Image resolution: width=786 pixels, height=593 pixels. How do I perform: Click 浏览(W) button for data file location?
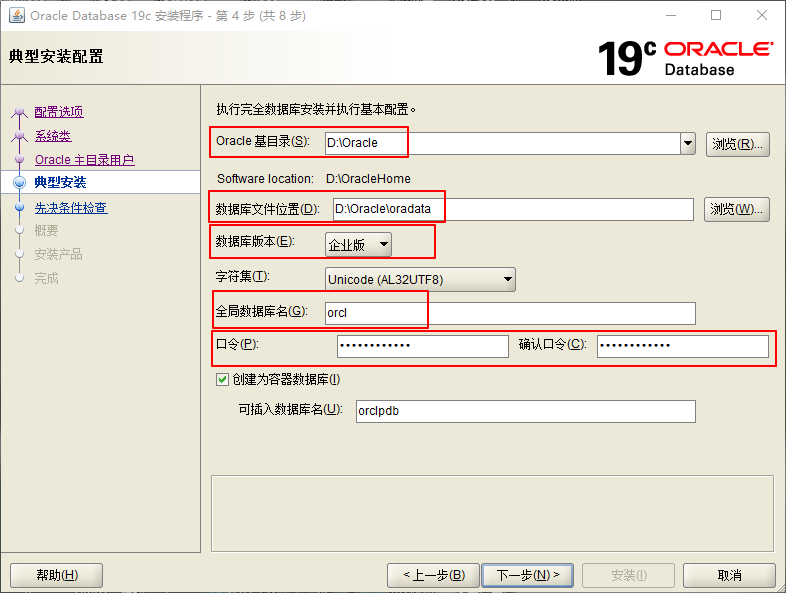[736, 209]
